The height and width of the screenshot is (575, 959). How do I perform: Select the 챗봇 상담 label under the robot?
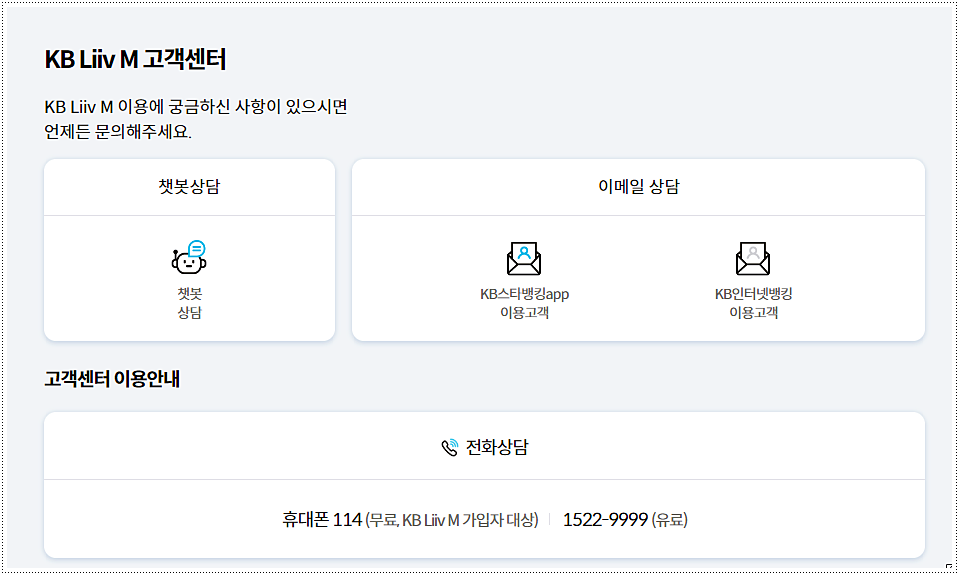(x=190, y=303)
